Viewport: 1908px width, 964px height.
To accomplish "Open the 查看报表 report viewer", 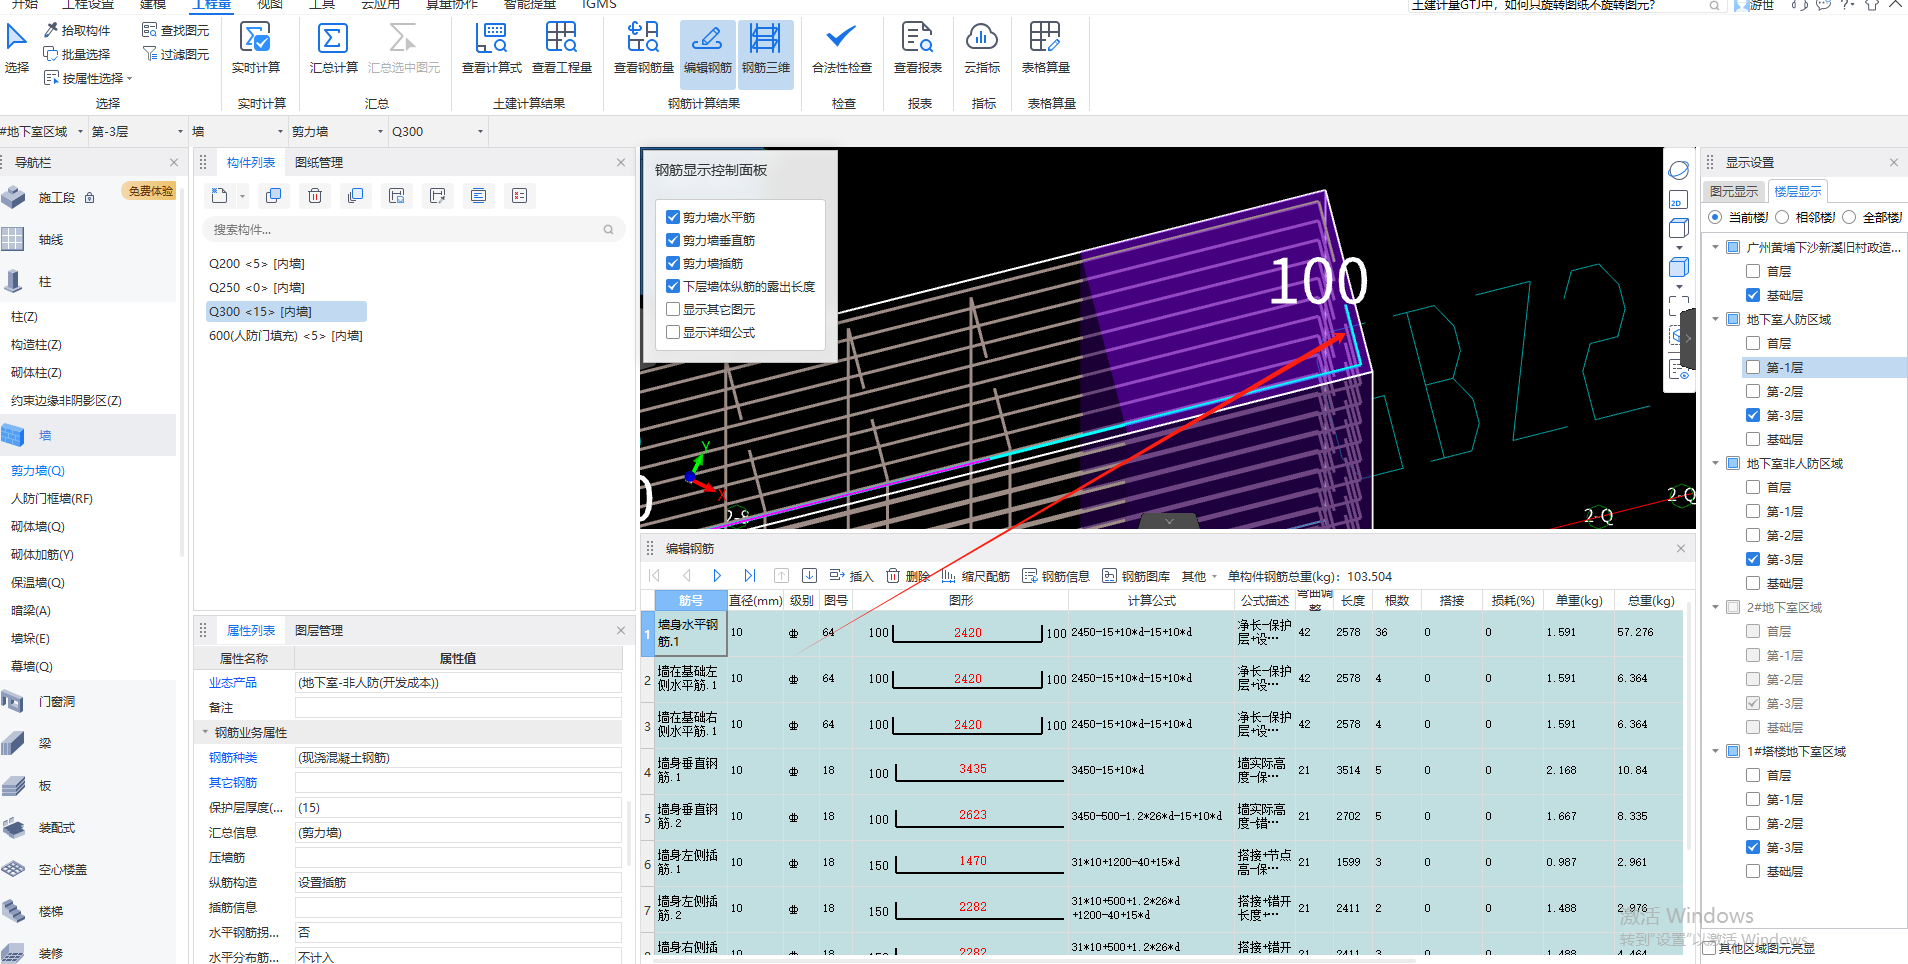I will pos(918,48).
